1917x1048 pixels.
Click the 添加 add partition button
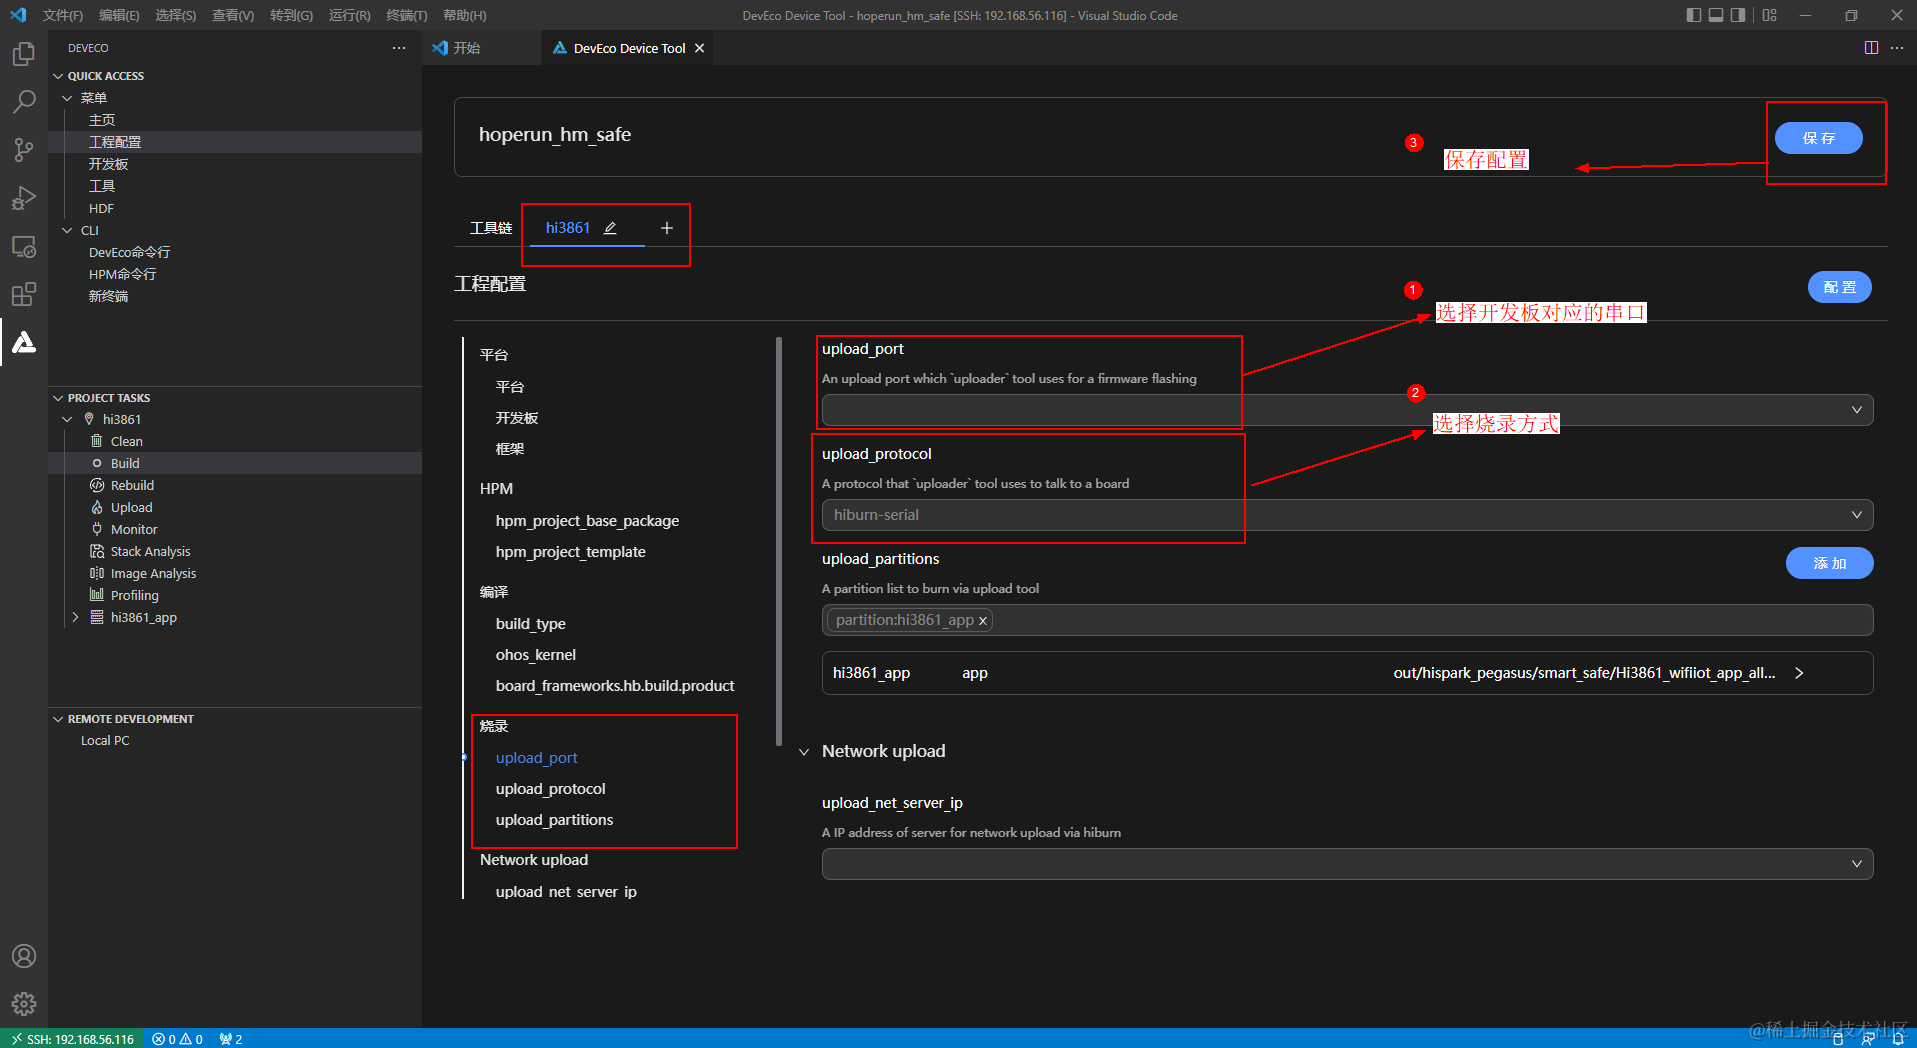pyautogui.click(x=1829, y=563)
